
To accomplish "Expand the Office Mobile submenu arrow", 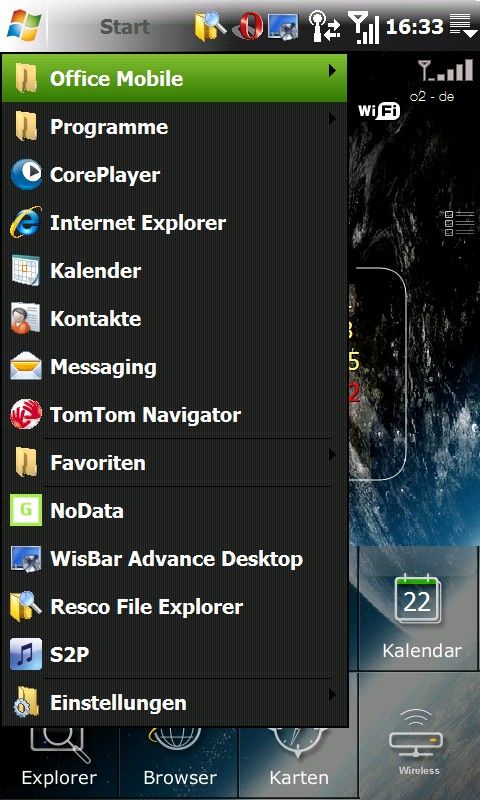I will point(332,71).
